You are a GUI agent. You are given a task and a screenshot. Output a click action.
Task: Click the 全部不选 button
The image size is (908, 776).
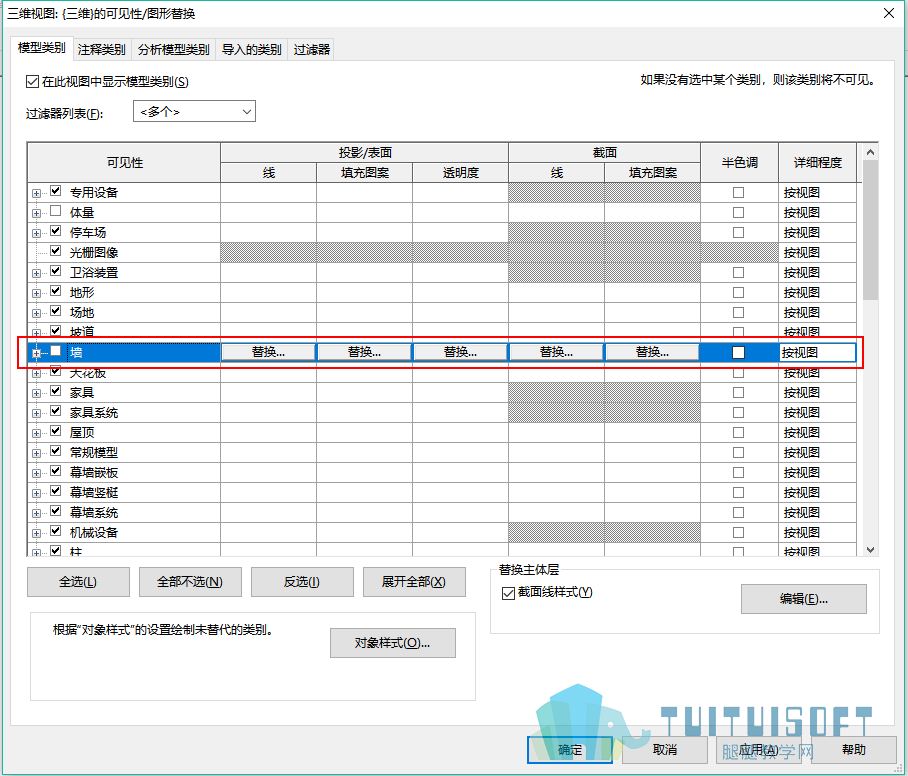coord(190,581)
